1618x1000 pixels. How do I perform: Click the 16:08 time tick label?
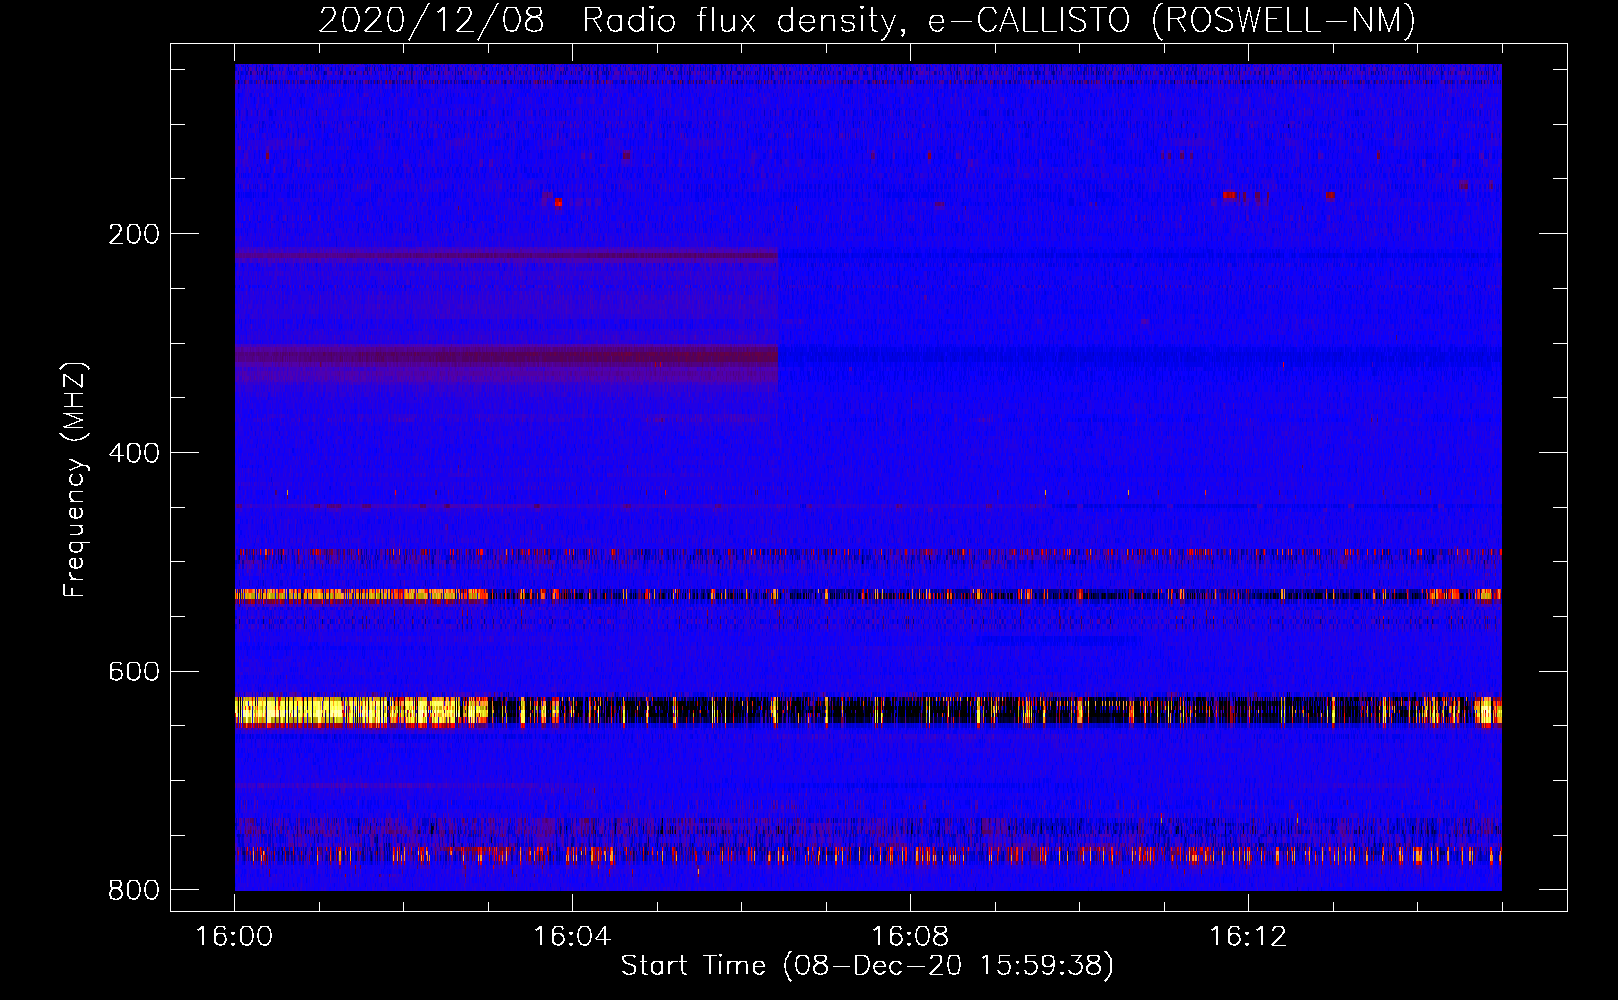point(910,937)
